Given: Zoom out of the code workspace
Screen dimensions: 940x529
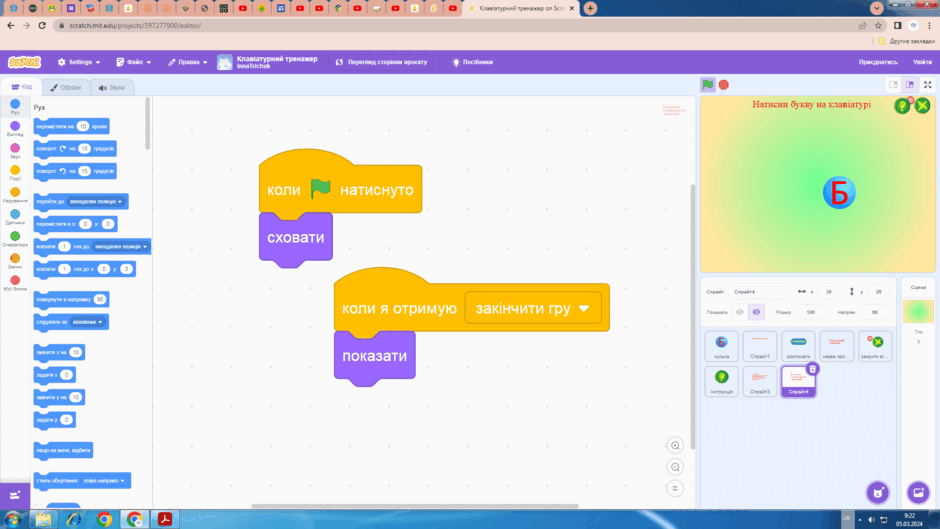Looking at the screenshot, I should (x=675, y=467).
